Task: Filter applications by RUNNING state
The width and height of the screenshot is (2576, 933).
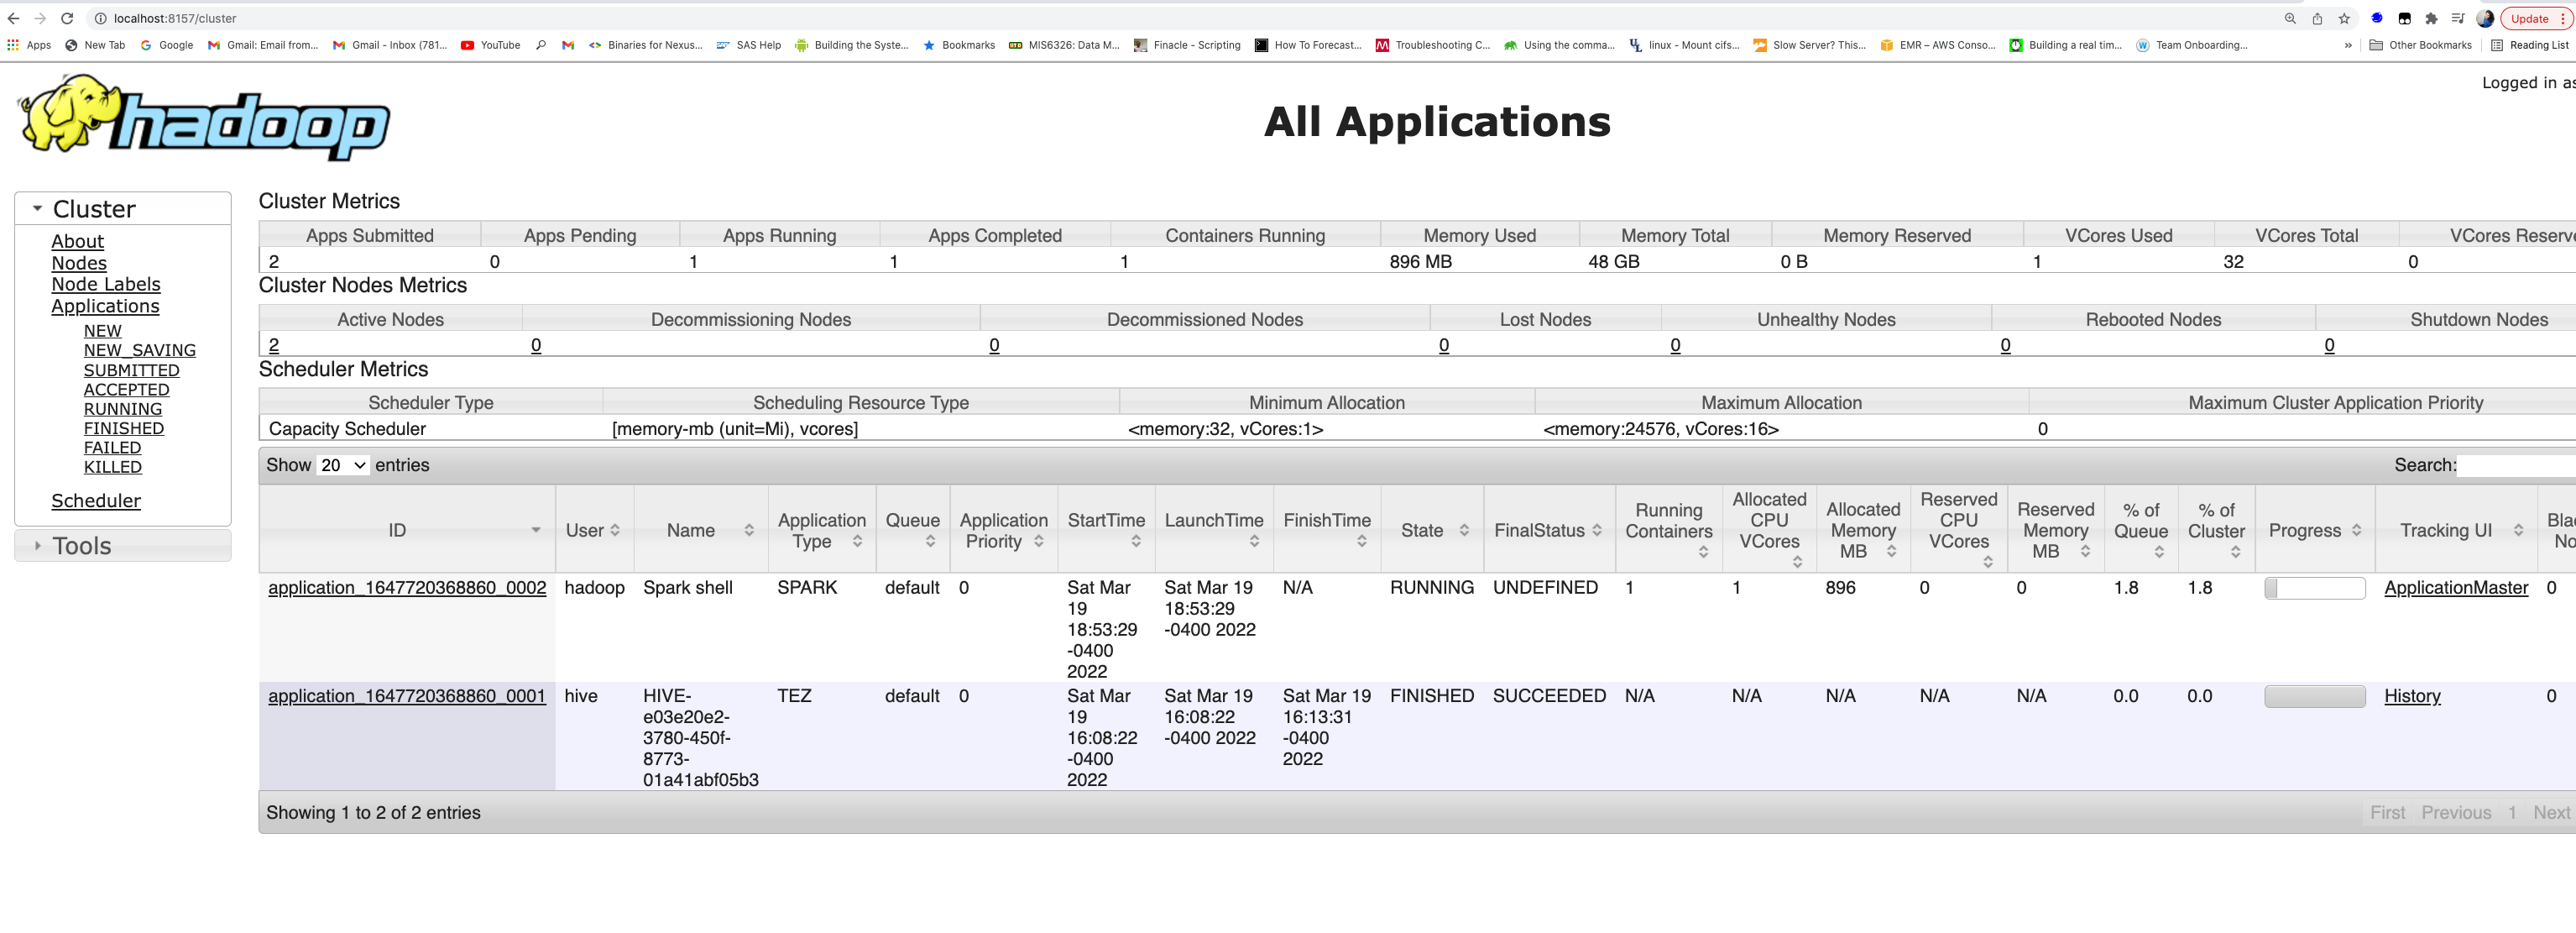Action: [x=123, y=409]
